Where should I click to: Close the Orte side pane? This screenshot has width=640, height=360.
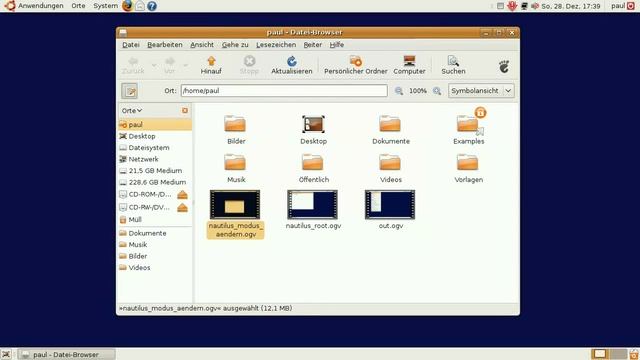pyautogui.click(x=185, y=111)
